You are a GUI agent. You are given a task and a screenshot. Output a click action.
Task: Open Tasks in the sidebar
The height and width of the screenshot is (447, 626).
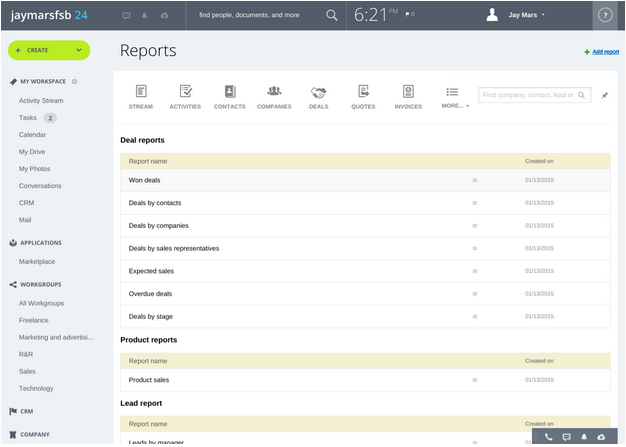point(28,118)
